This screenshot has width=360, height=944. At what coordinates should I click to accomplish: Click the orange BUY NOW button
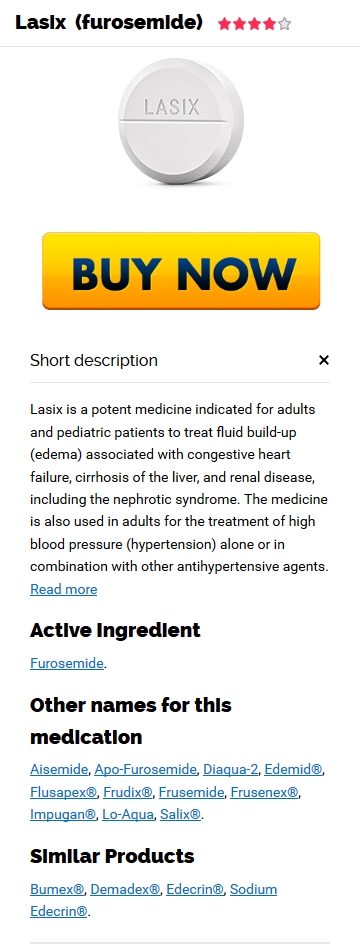(x=181, y=271)
